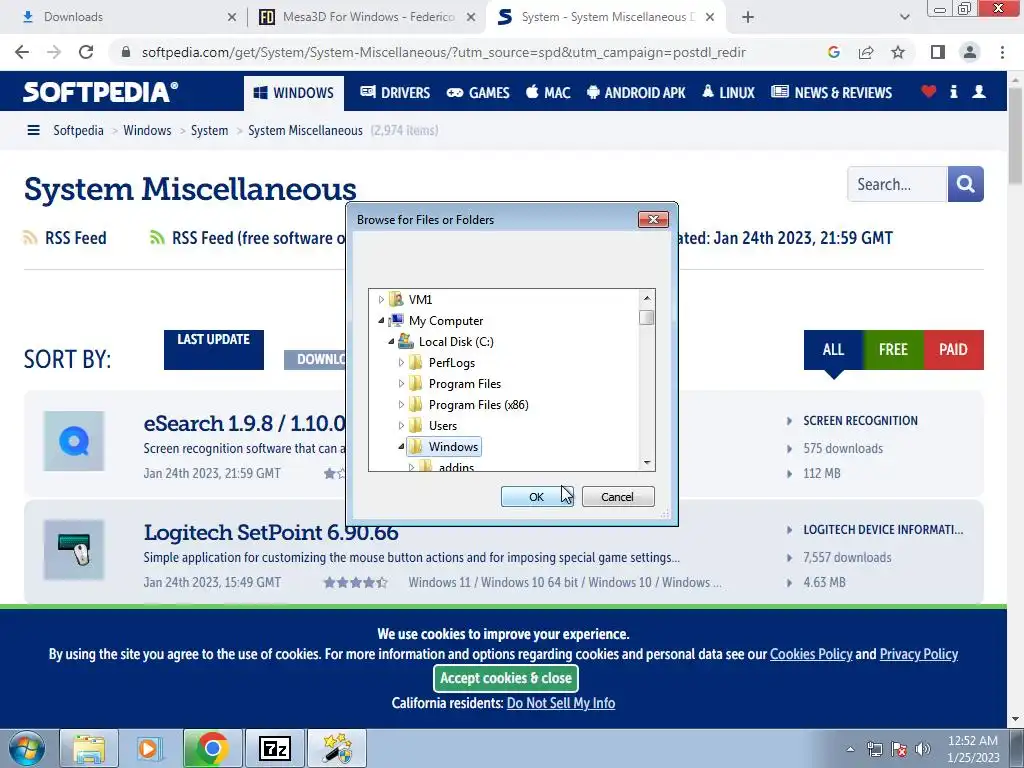The width and height of the screenshot is (1024, 768).
Task: Click the info icon in Softpedia header
Action: [x=953, y=91]
